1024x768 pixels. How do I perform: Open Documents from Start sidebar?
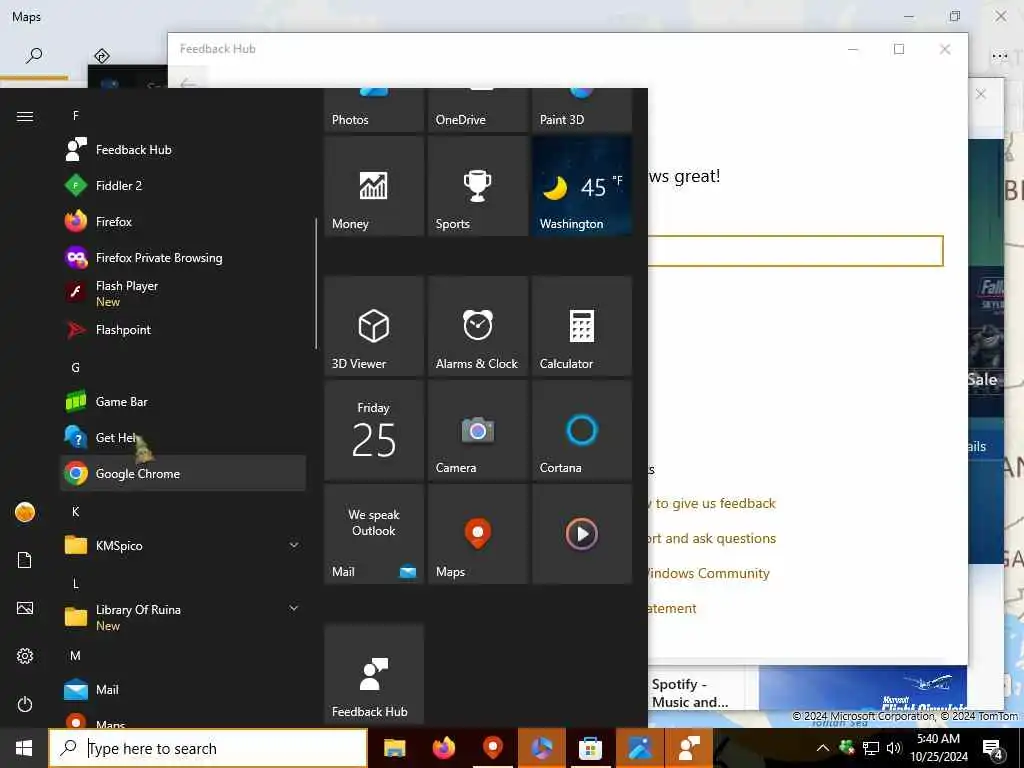click(25, 560)
